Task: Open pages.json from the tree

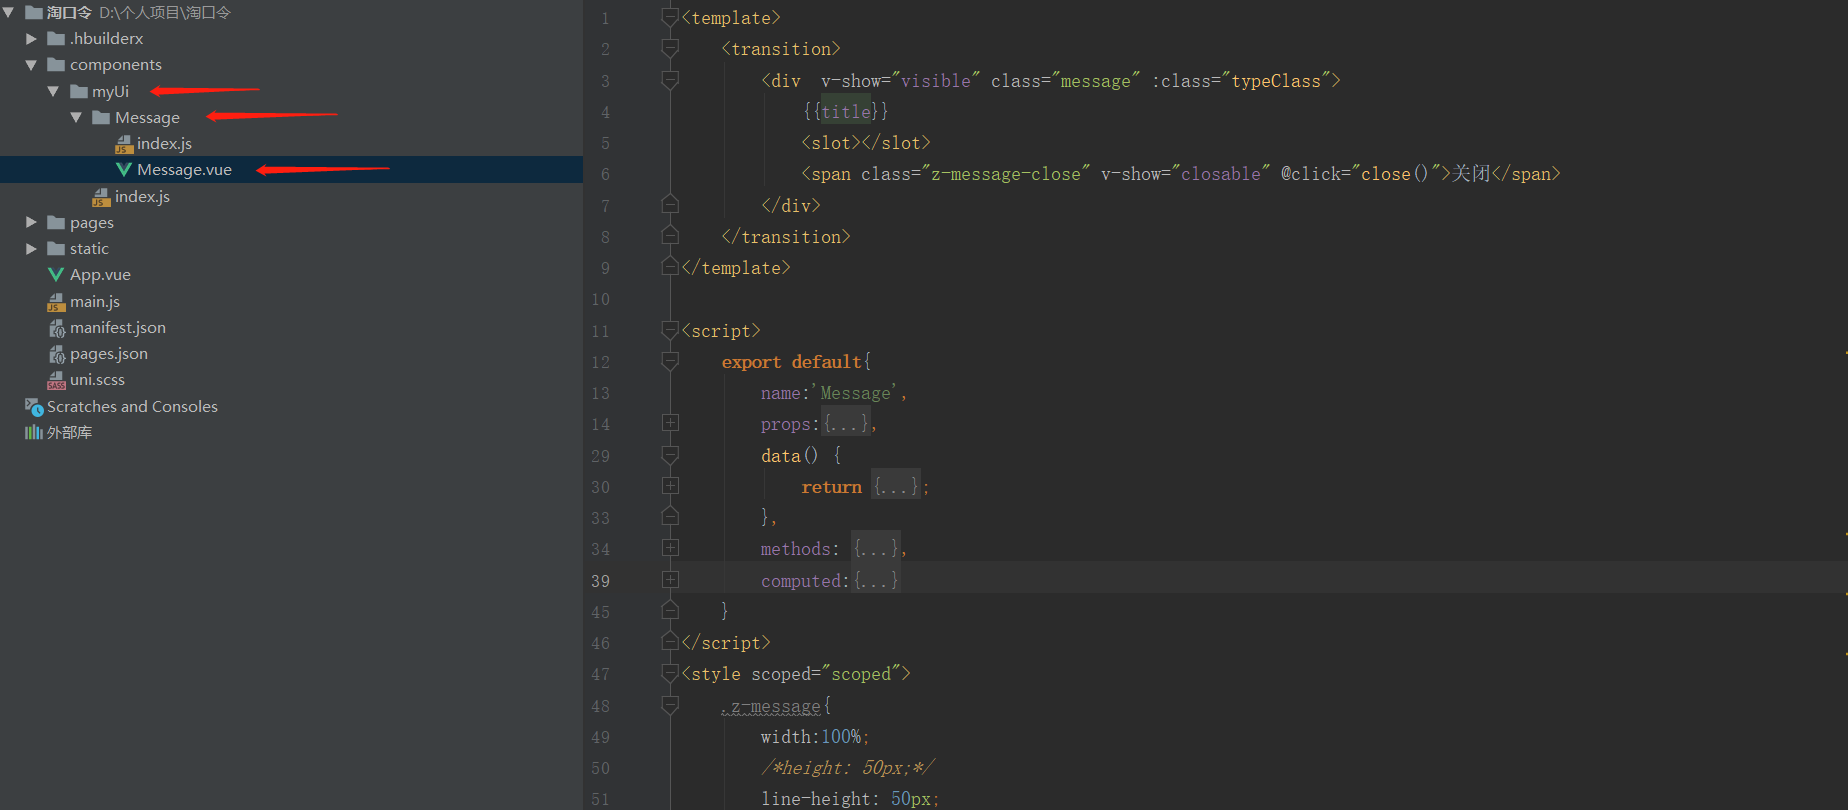Action: pyautogui.click(x=109, y=354)
